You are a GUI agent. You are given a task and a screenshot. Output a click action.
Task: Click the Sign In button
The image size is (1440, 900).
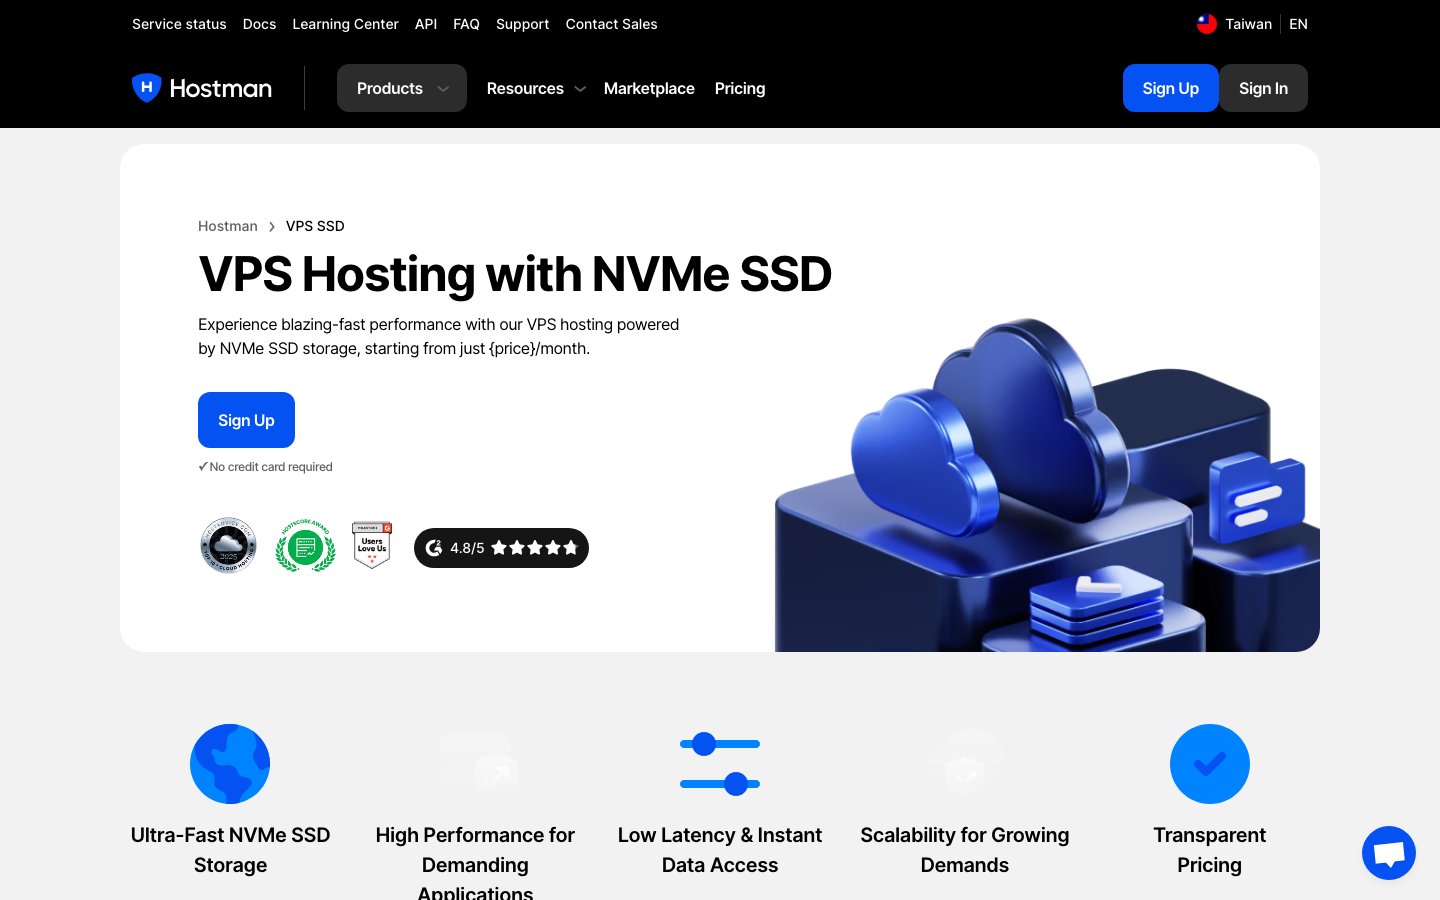coord(1263,88)
